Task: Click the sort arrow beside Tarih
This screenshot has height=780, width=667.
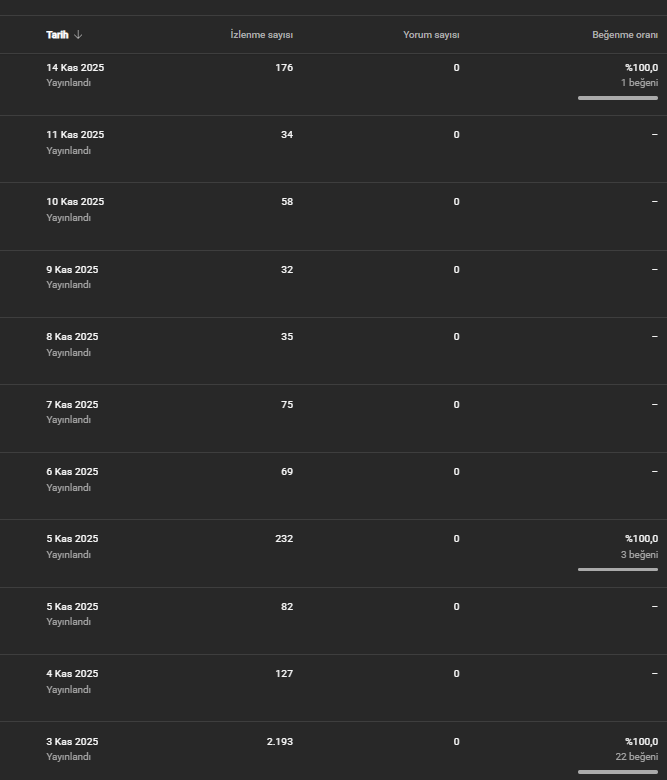Action: tap(78, 35)
